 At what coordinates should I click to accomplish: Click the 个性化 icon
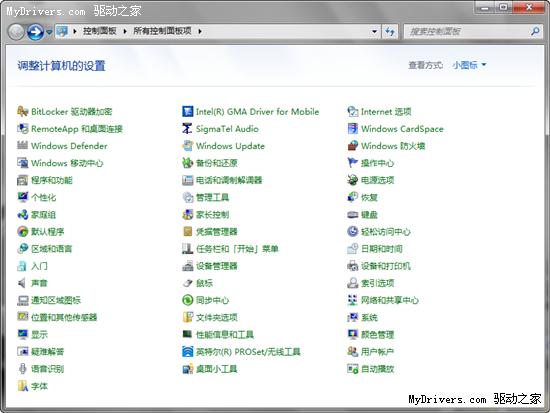click(x=22, y=197)
